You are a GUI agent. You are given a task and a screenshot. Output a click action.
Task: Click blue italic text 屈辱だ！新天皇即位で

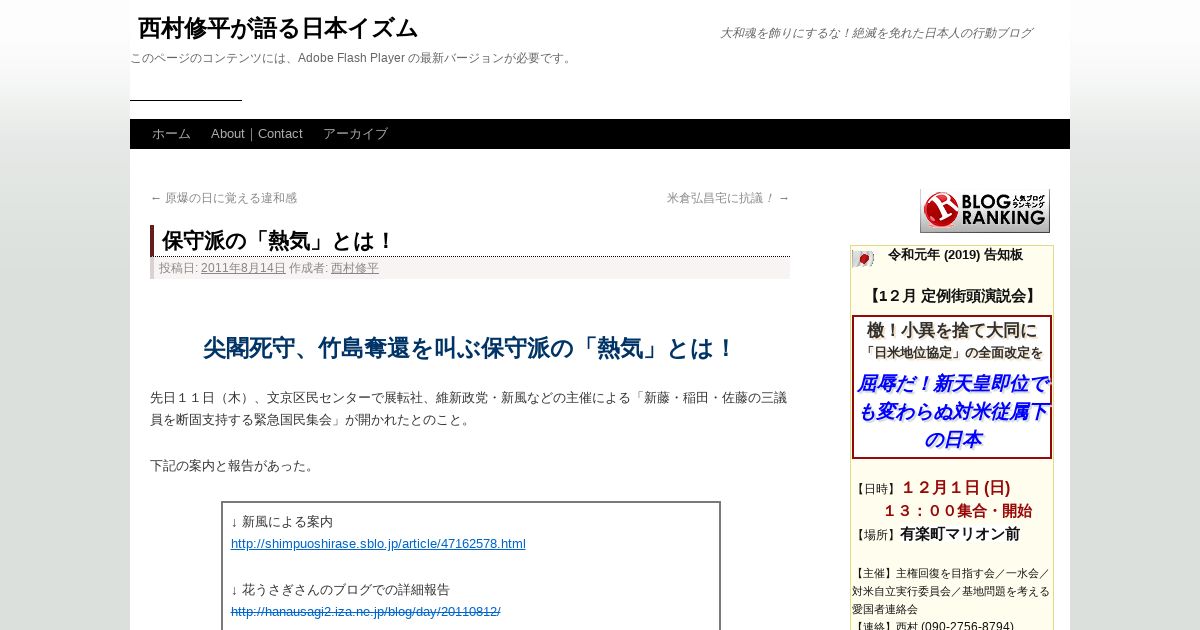[952, 384]
